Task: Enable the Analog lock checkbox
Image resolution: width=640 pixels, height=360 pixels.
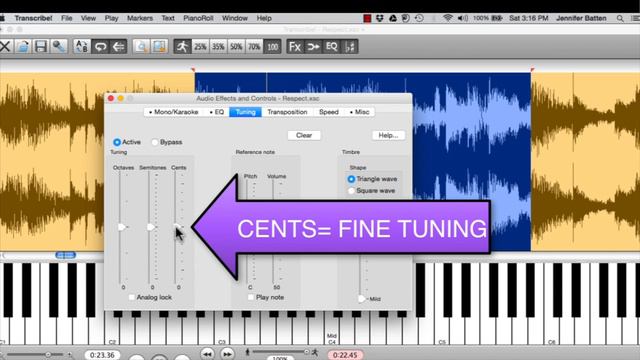Action: pyautogui.click(x=131, y=297)
